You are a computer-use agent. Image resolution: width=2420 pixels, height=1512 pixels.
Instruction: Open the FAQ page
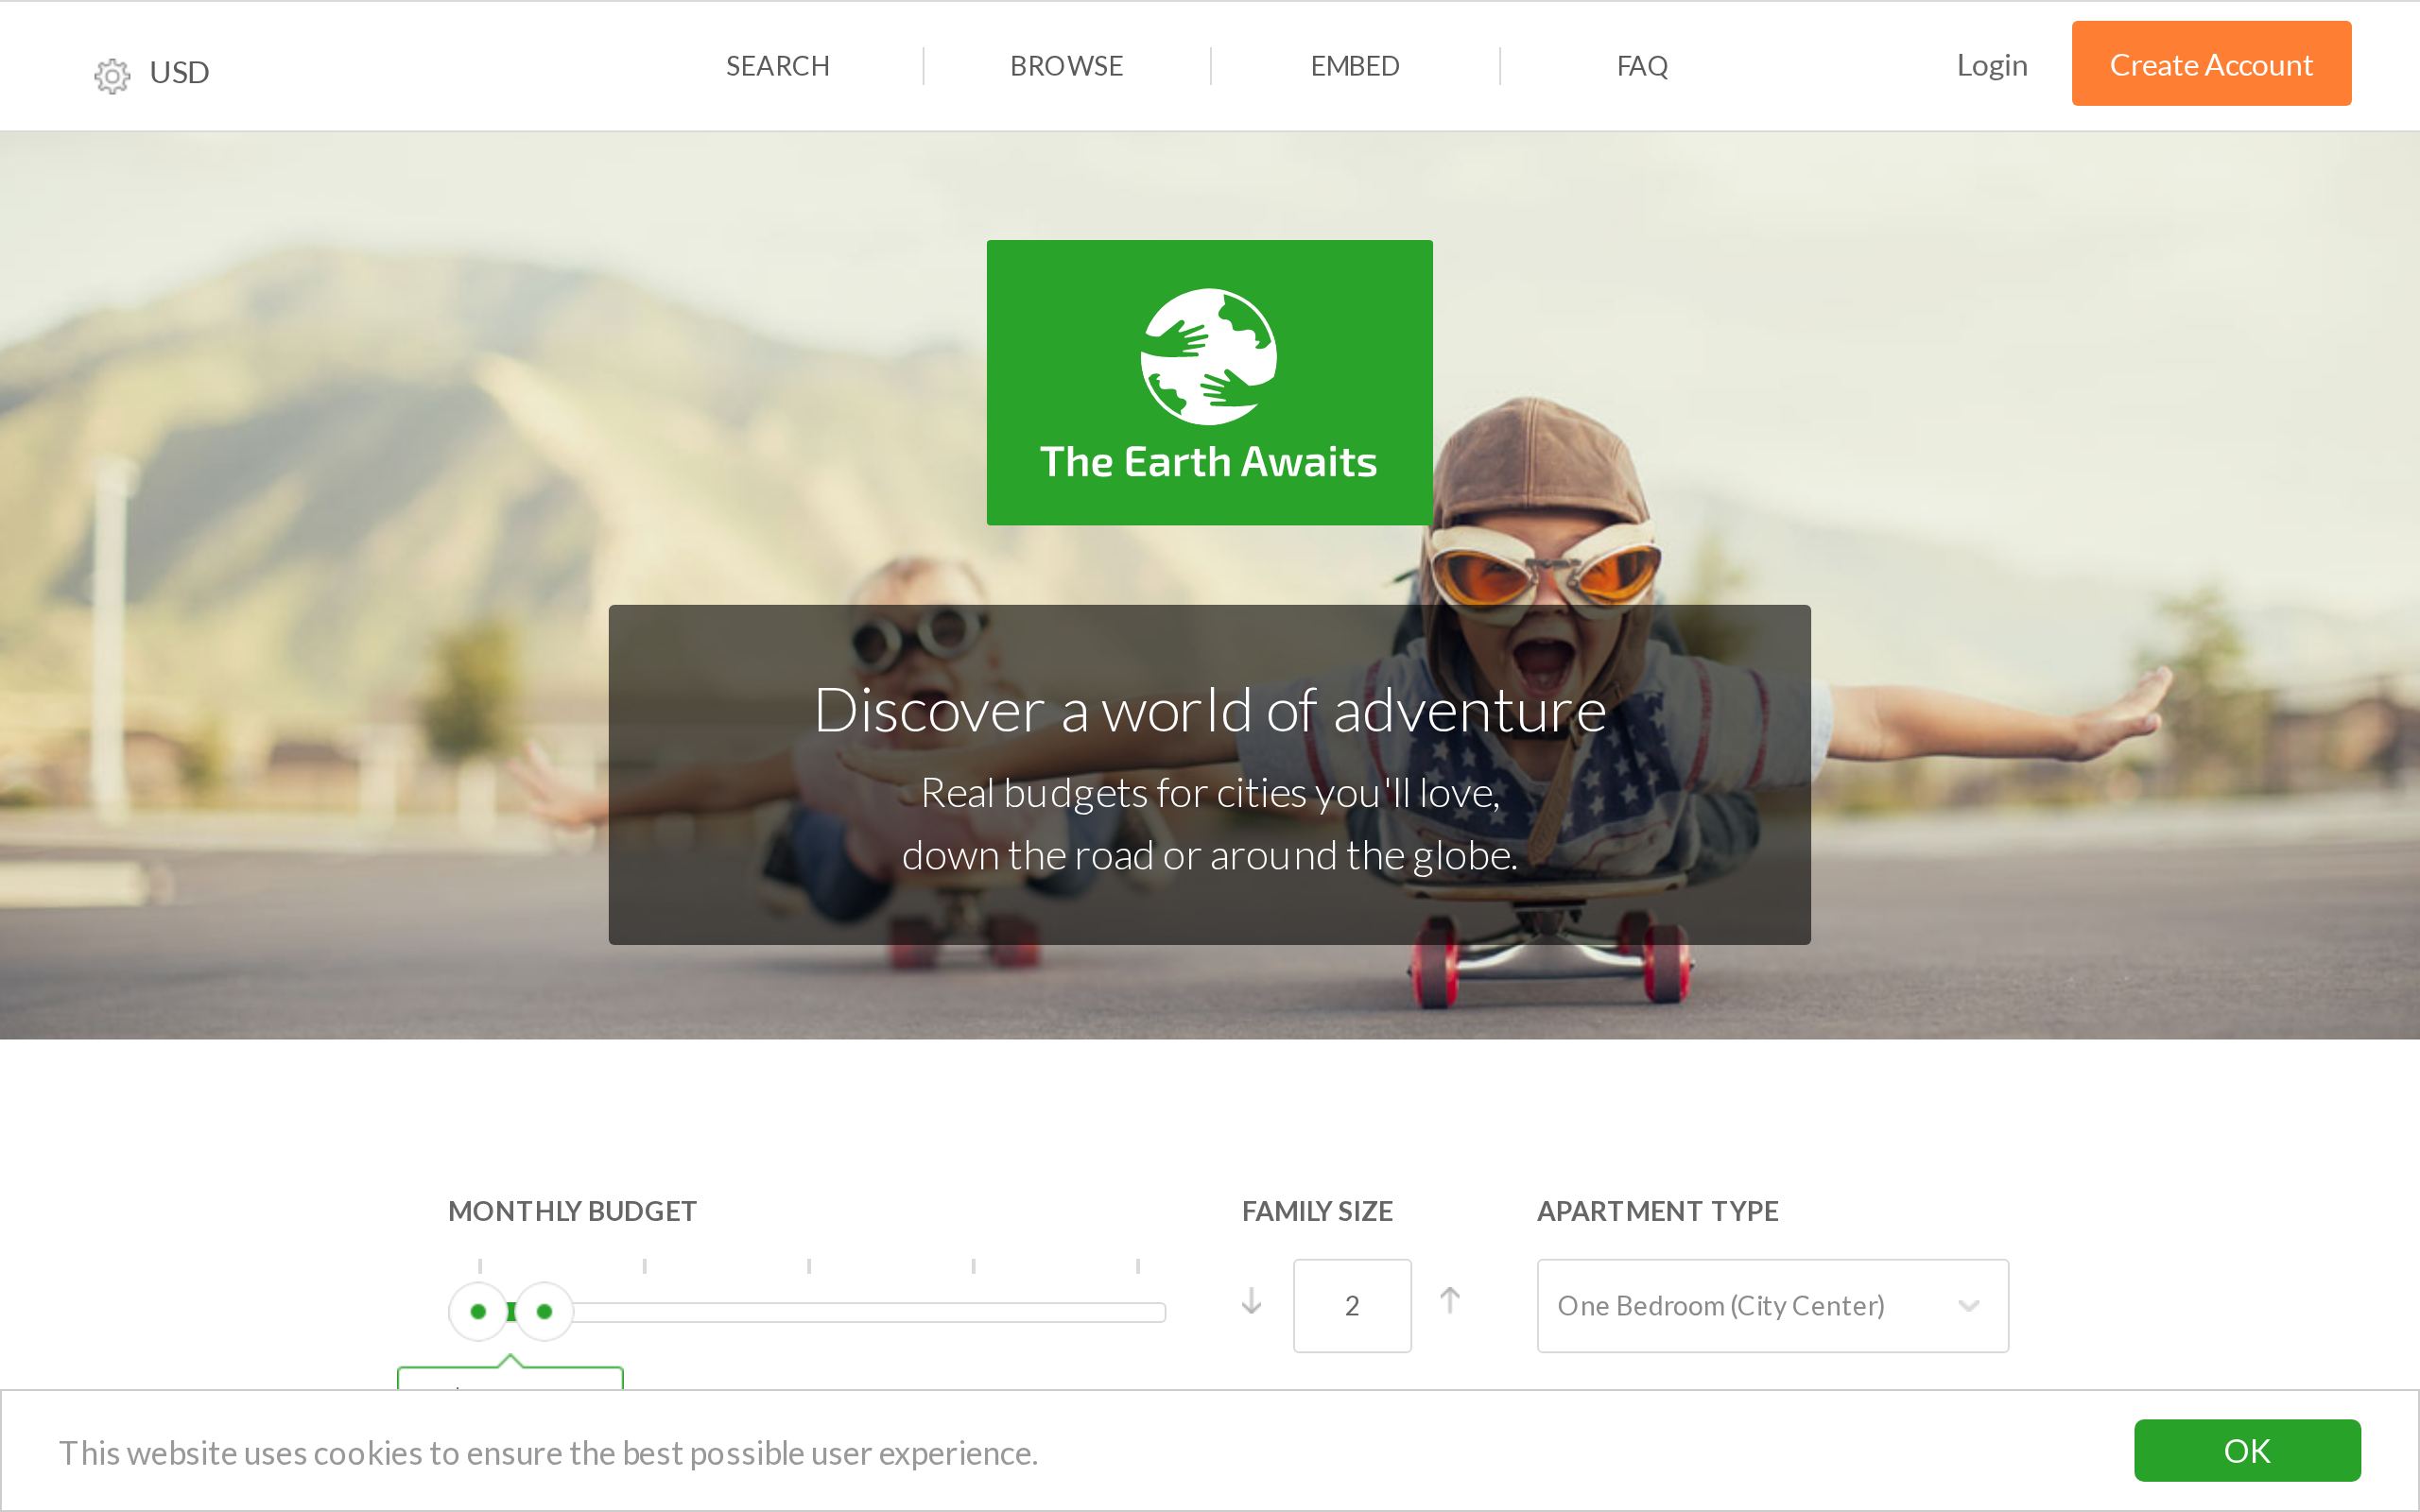(1642, 66)
